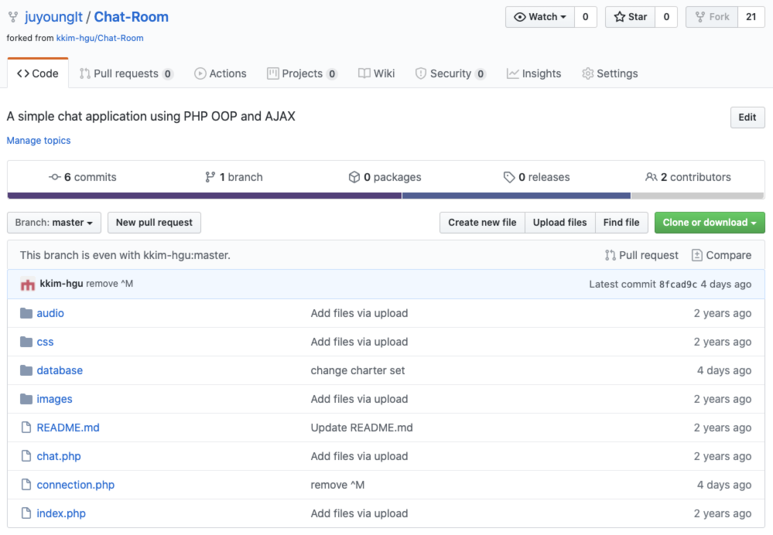Open the database folder

60,370
